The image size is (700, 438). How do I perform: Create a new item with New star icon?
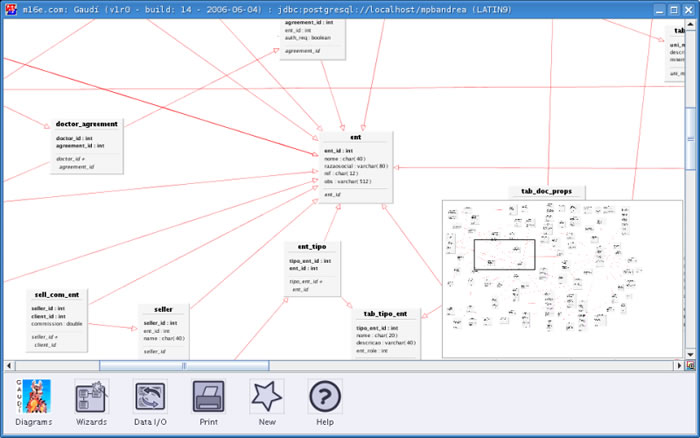coord(267,398)
